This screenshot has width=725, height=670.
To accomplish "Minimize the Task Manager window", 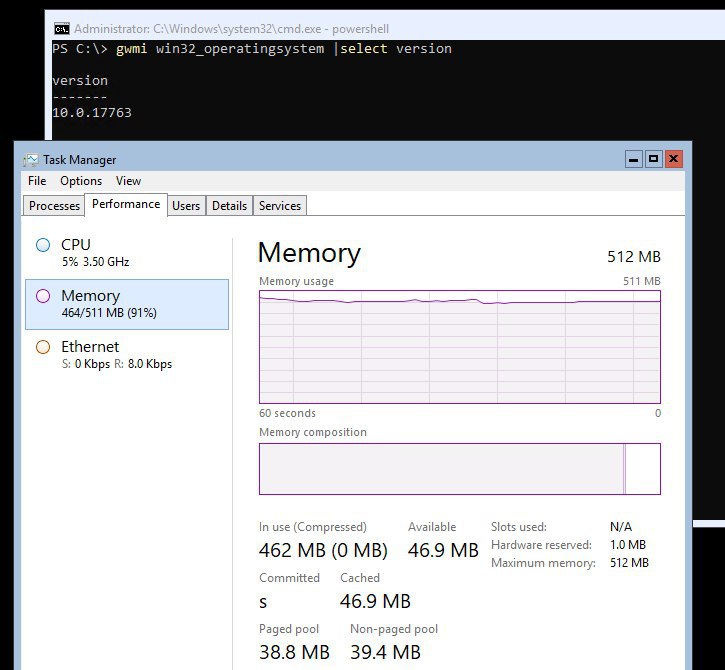I will [x=633, y=159].
